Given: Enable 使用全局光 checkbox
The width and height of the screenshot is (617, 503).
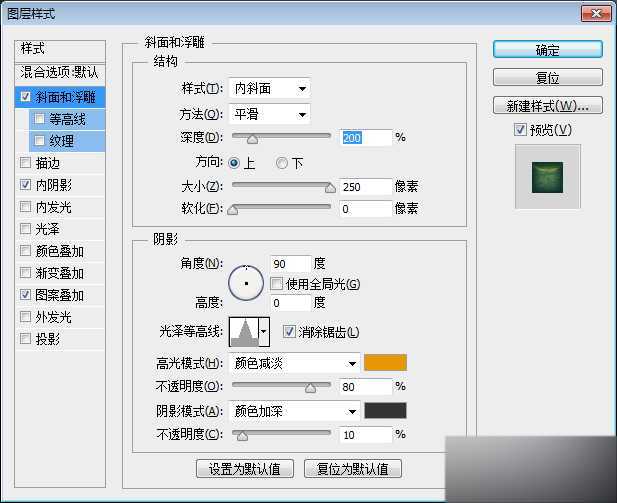Looking at the screenshot, I should click(x=277, y=284).
